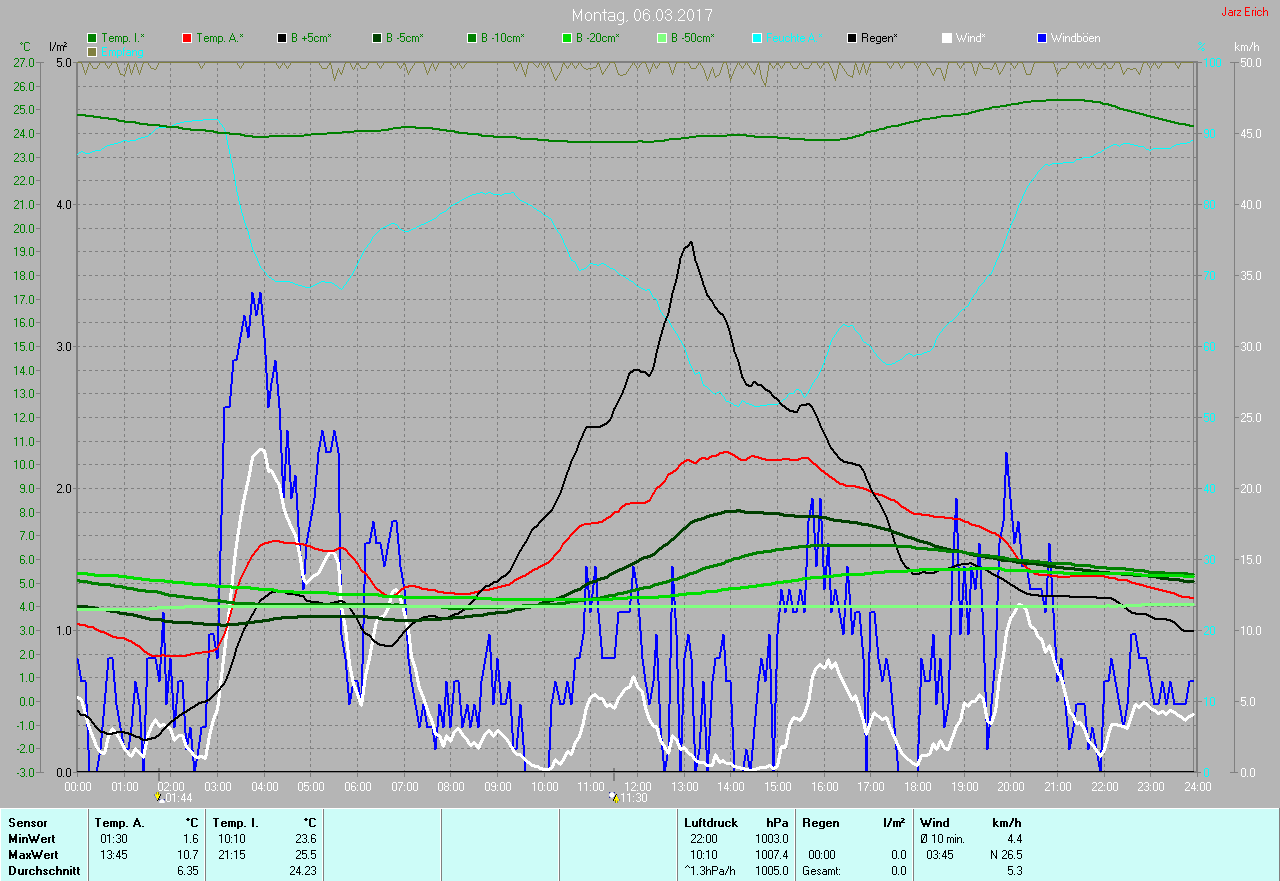The width and height of the screenshot is (1280, 881).
Task: Click the 'B -5cm*' legend label
Action: (405, 38)
